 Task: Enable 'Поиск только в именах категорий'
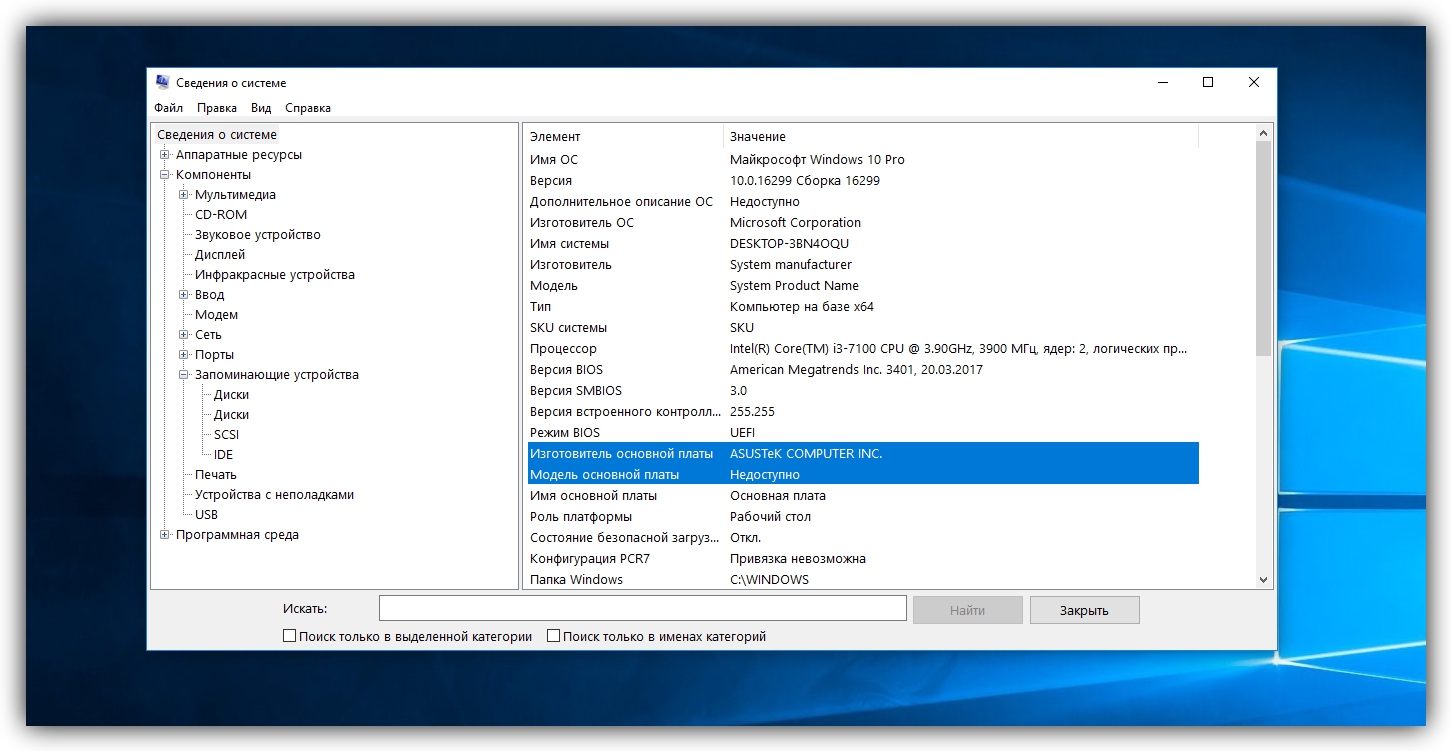[552, 635]
